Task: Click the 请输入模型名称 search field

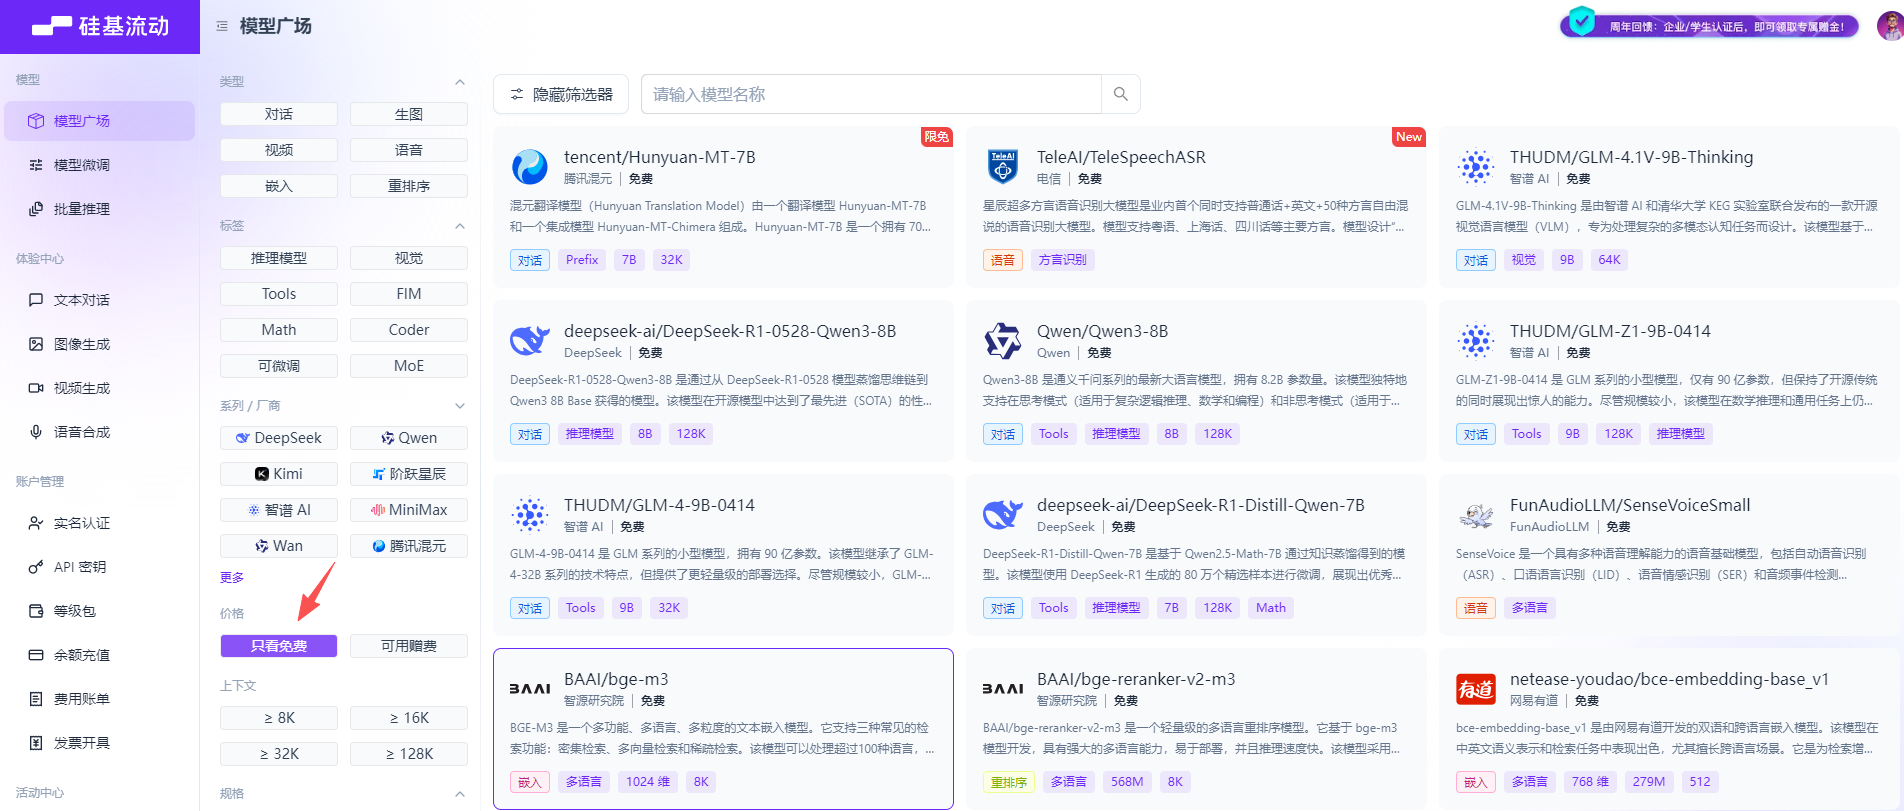Action: [x=871, y=94]
